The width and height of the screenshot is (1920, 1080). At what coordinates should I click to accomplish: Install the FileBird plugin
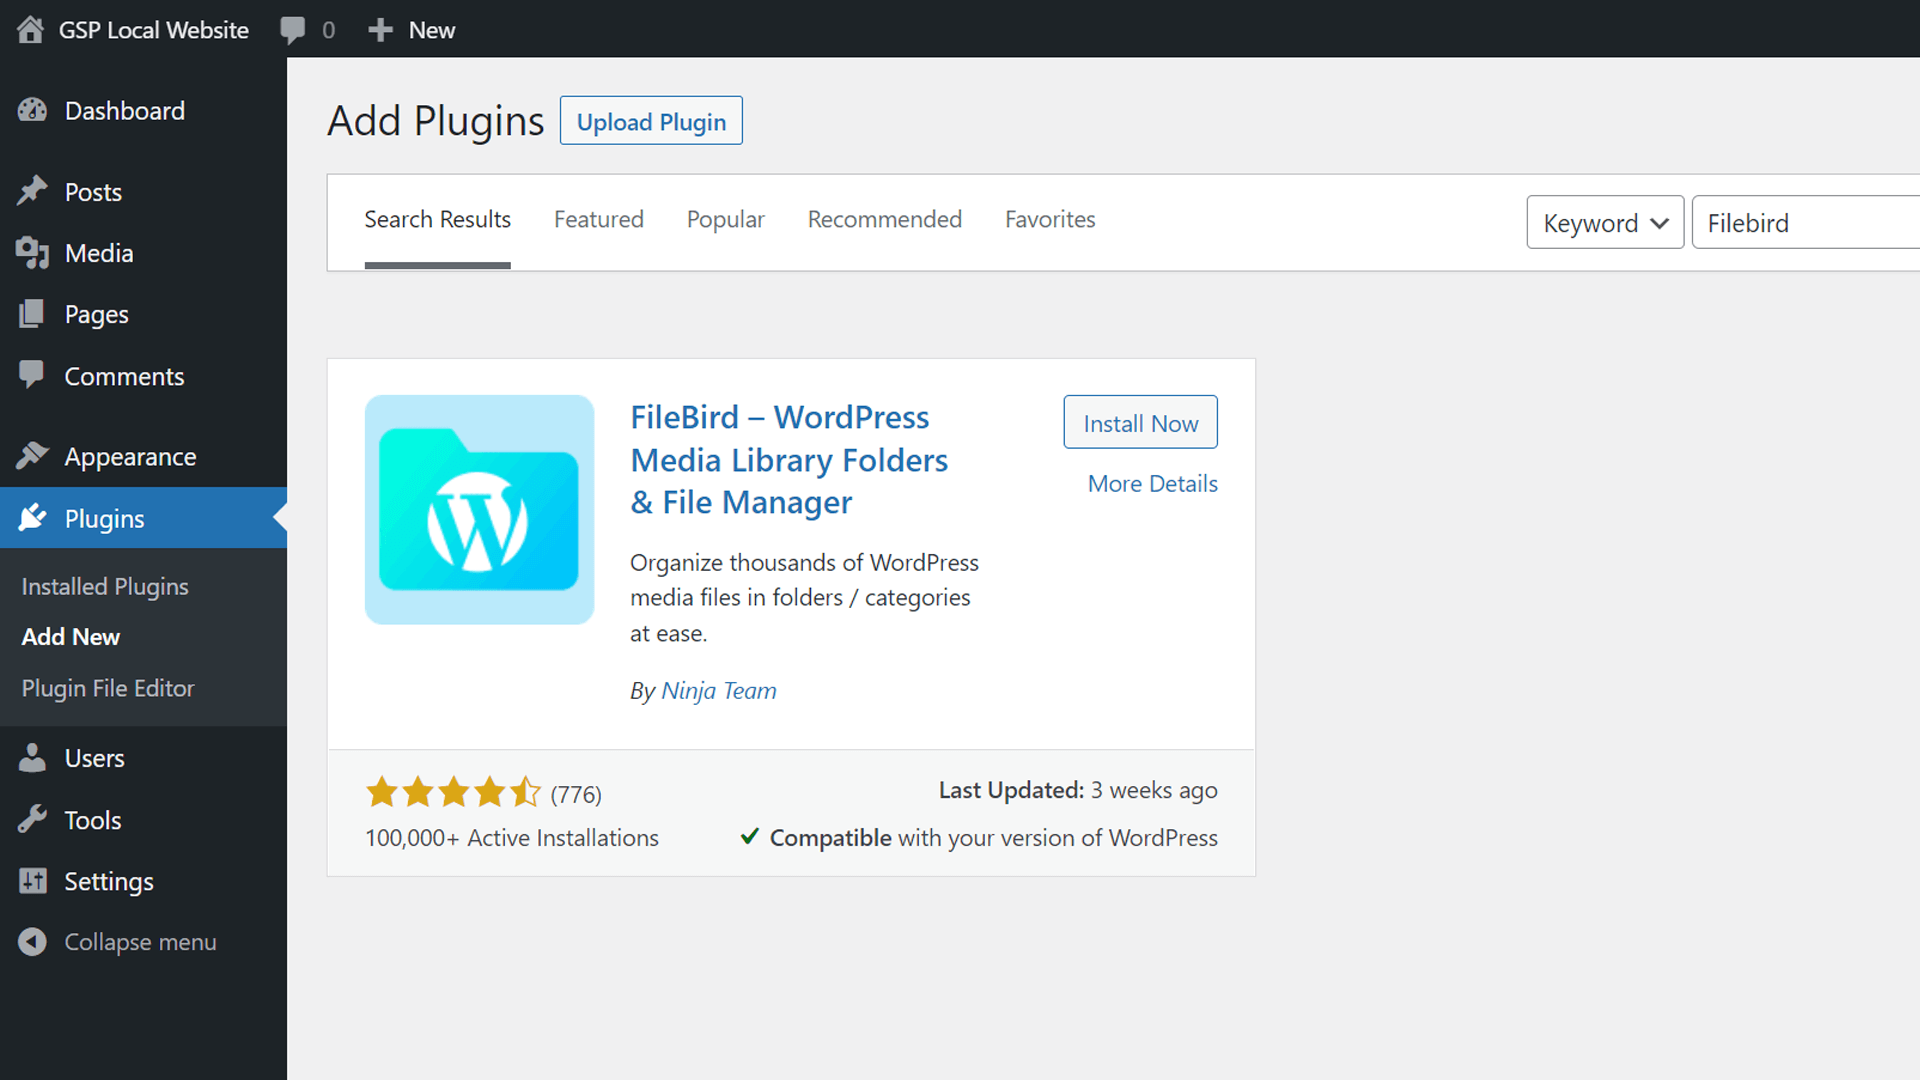[x=1140, y=421]
